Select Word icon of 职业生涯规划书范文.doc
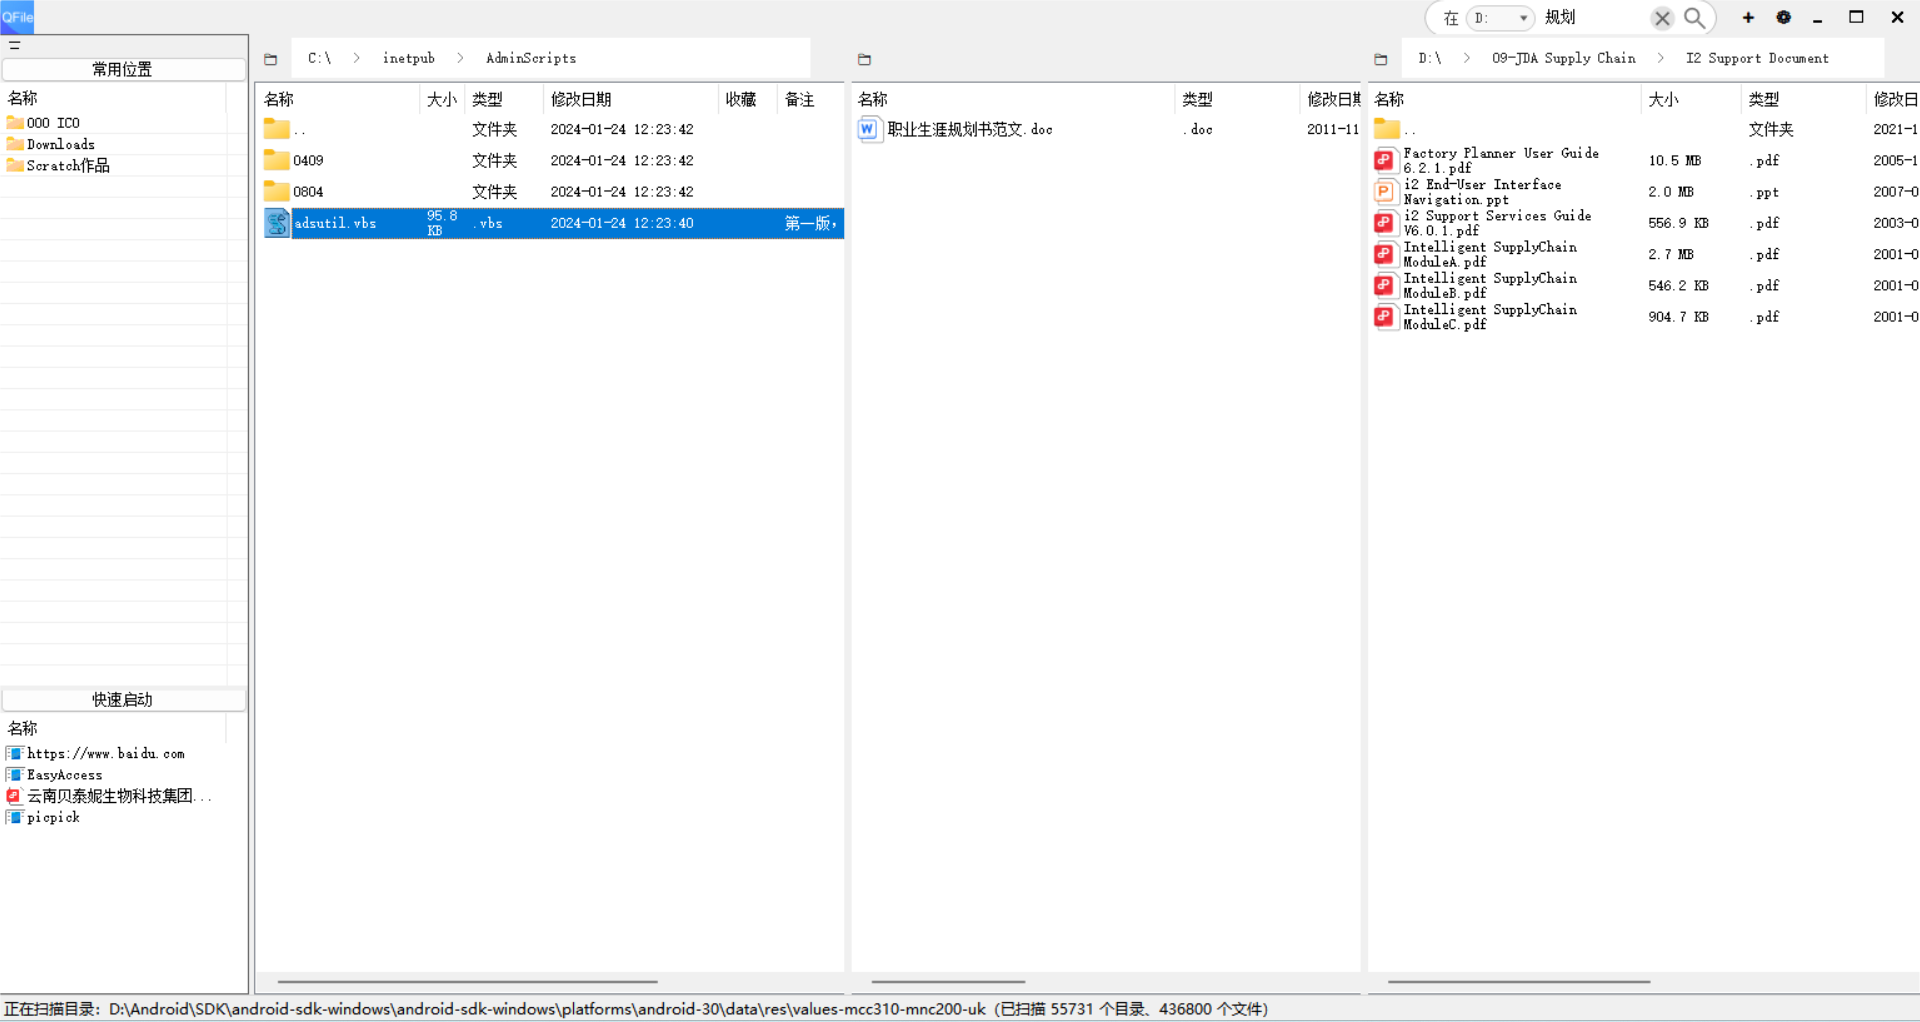 868,129
